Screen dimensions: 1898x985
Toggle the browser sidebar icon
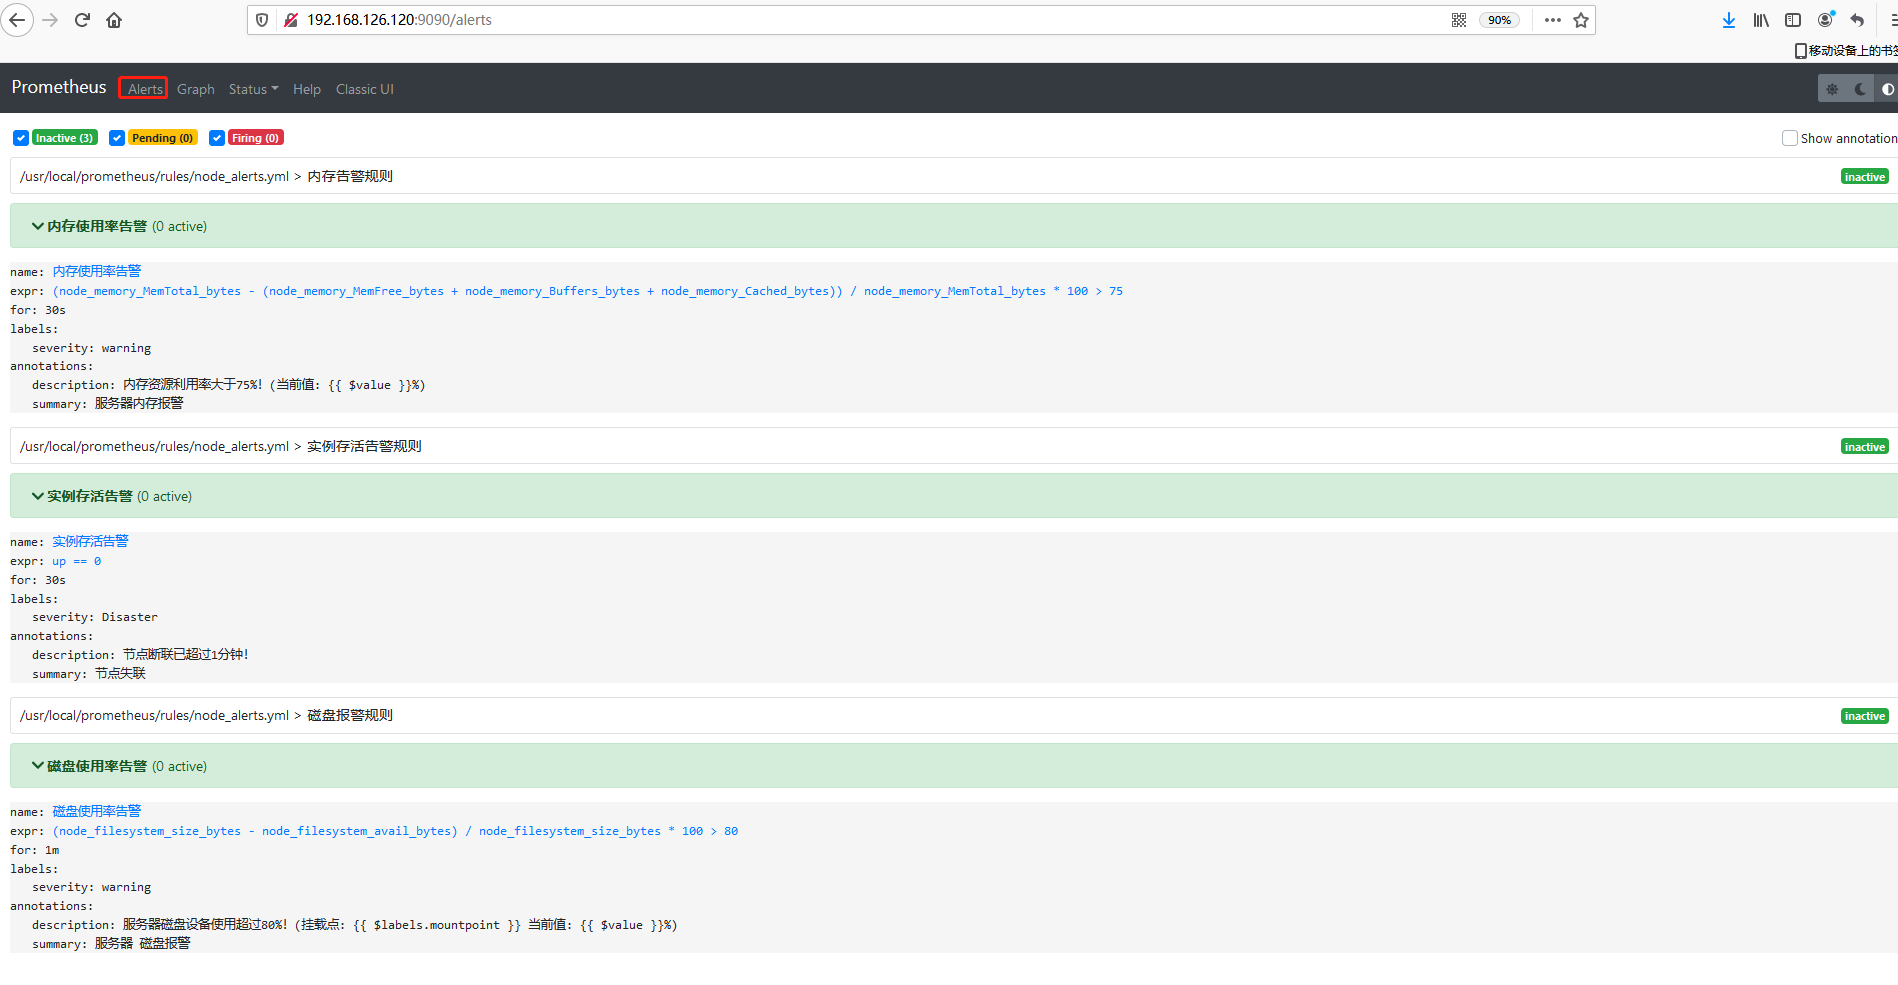(x=1793, y=20)
